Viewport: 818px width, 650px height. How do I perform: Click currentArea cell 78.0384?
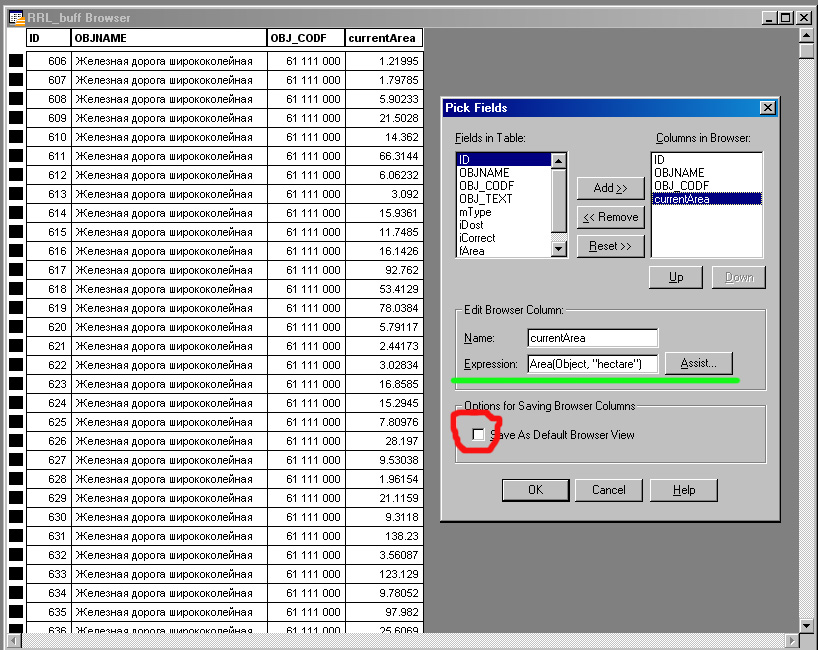pyautogui.click(x=384, y=308)
